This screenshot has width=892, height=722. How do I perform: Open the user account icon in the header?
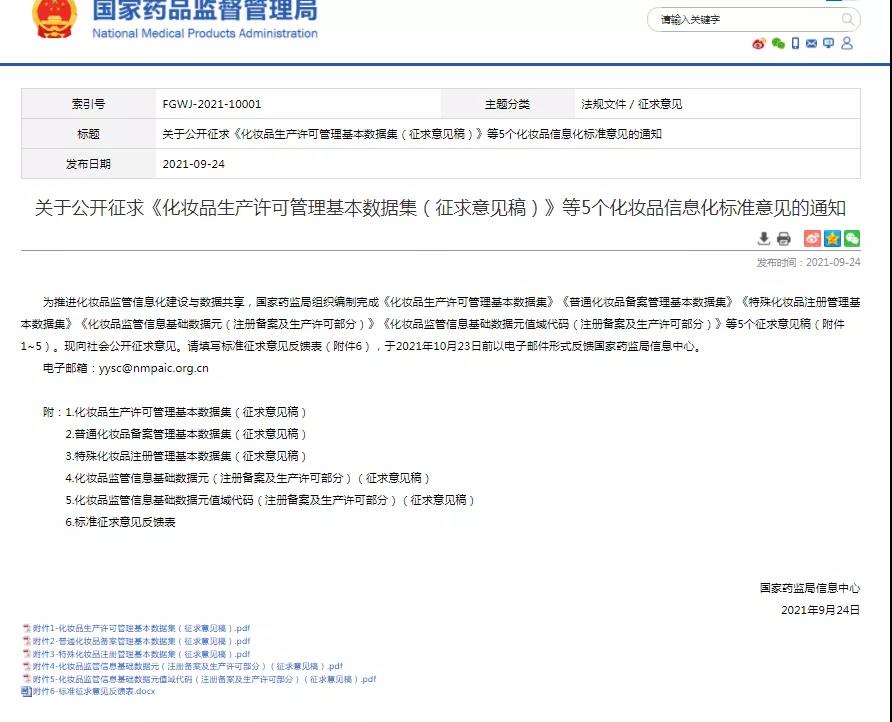[x=847, y=44]
